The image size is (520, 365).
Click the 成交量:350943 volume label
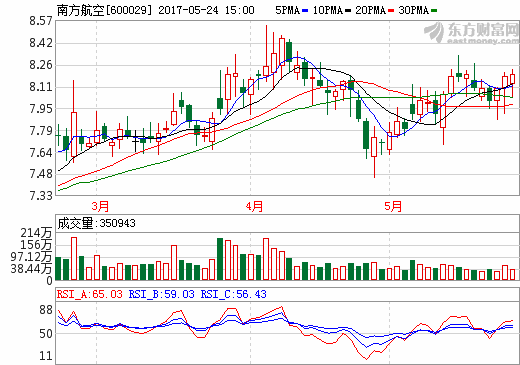coord(97,223)
